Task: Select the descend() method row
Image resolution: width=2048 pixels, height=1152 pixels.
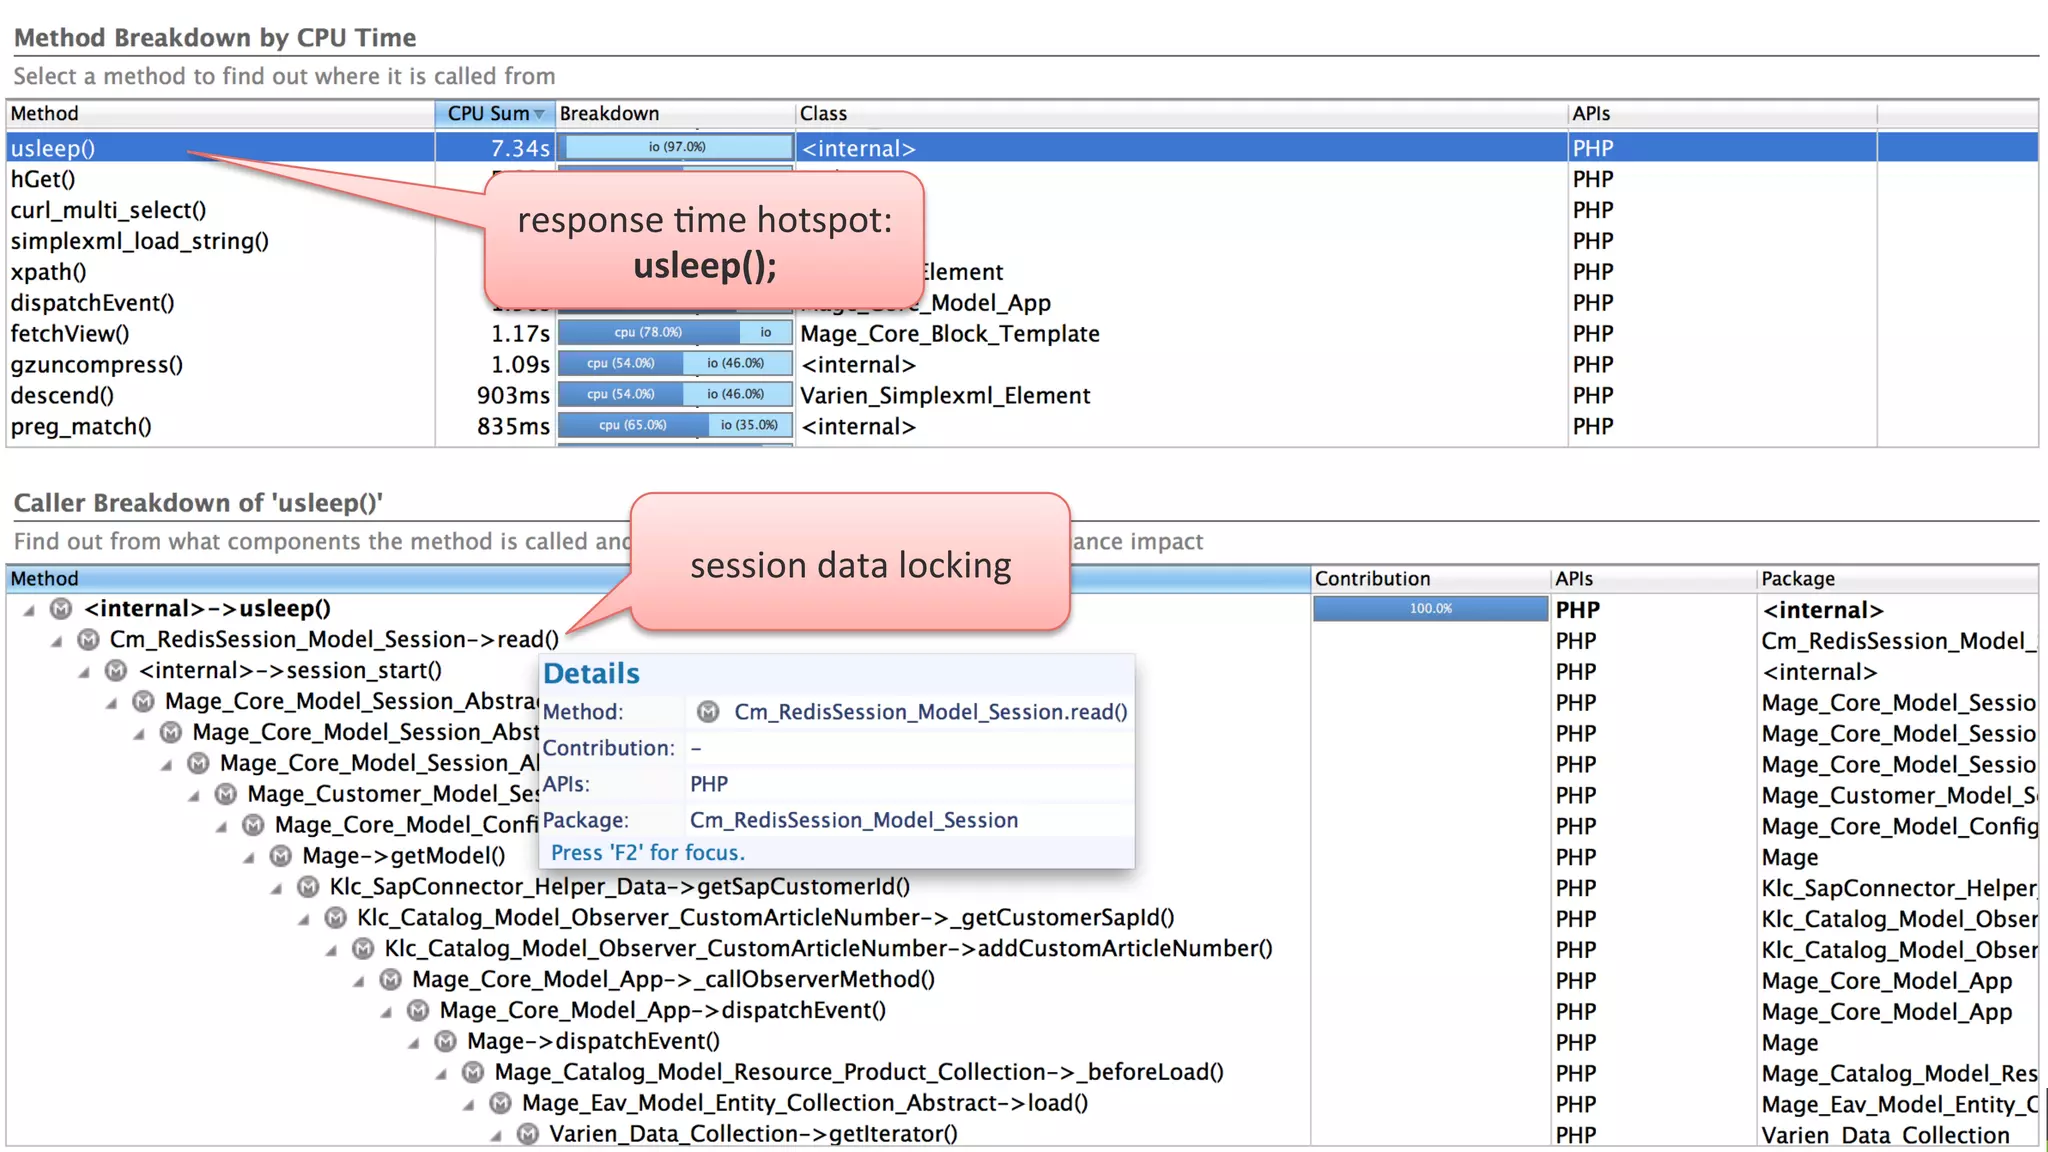Action: 1022,396
